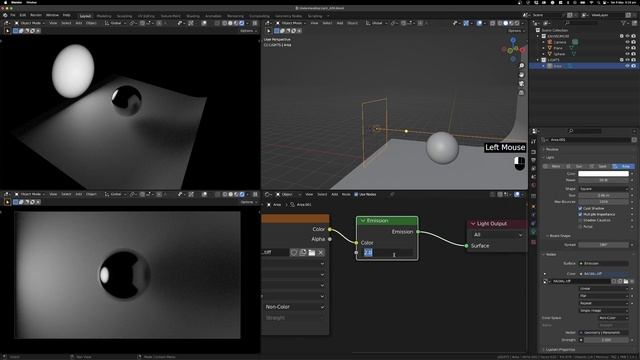Switch top-left viewport to rendered shading
Viewport: 640px width, 360px height.
click(242, 23)
